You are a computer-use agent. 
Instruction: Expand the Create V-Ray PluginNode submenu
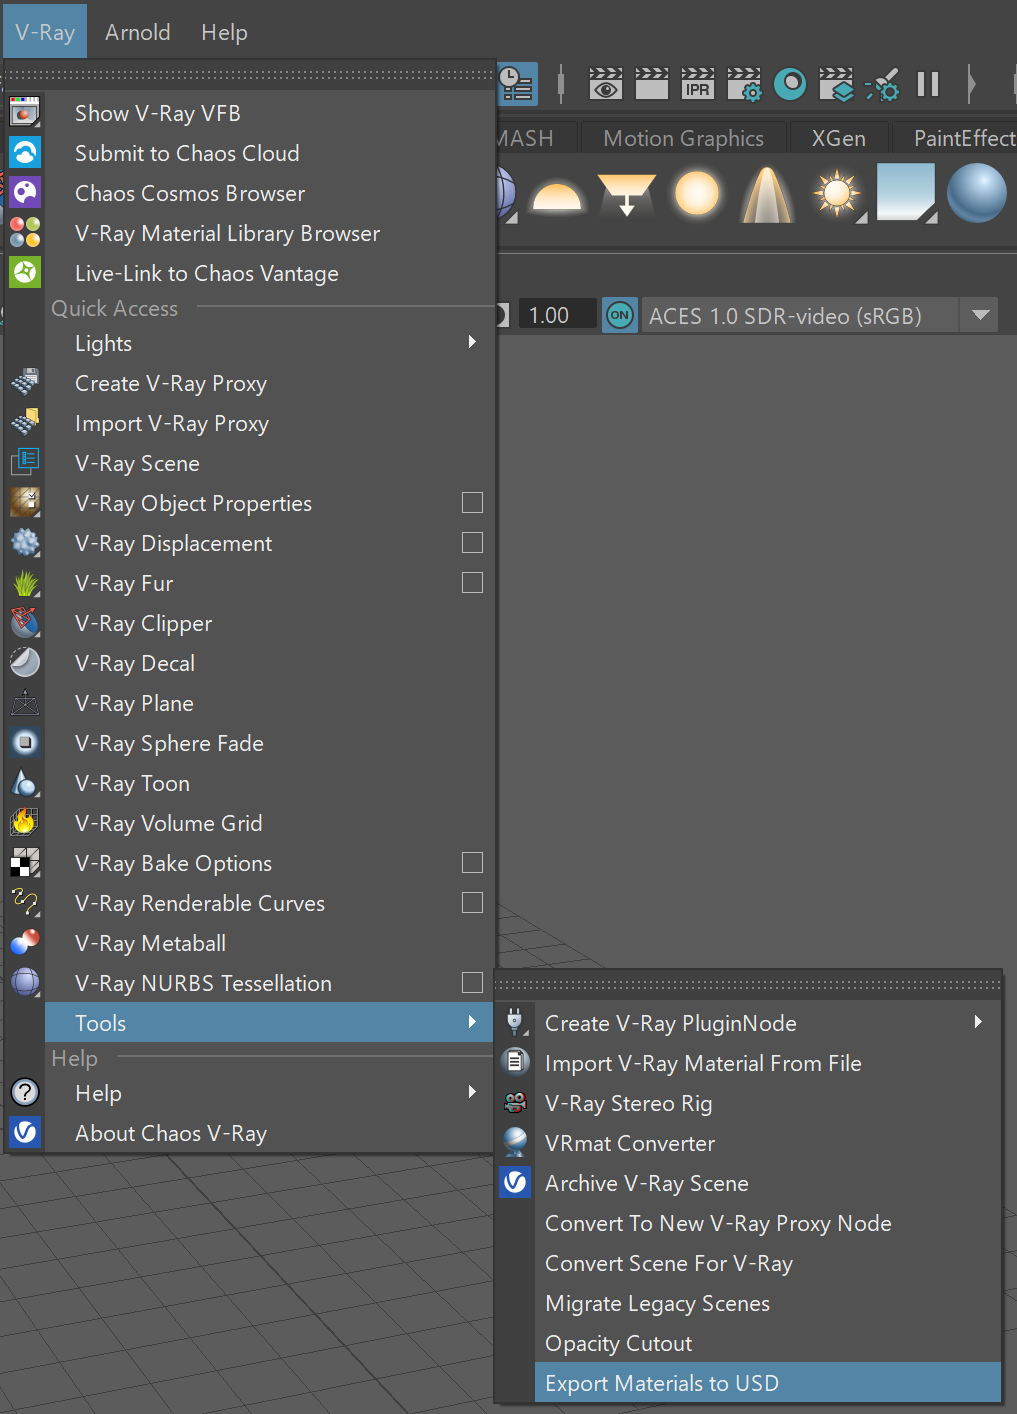768,1023
